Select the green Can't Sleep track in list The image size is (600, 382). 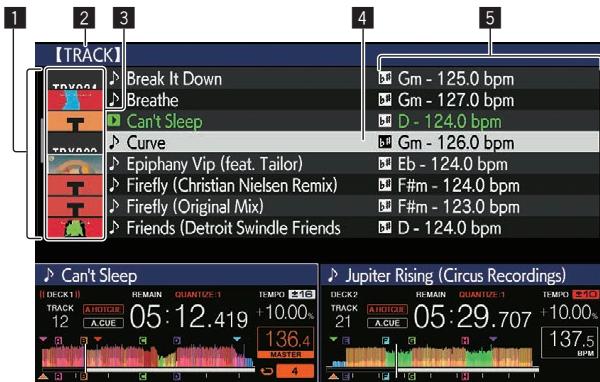(x=352, y=121)
